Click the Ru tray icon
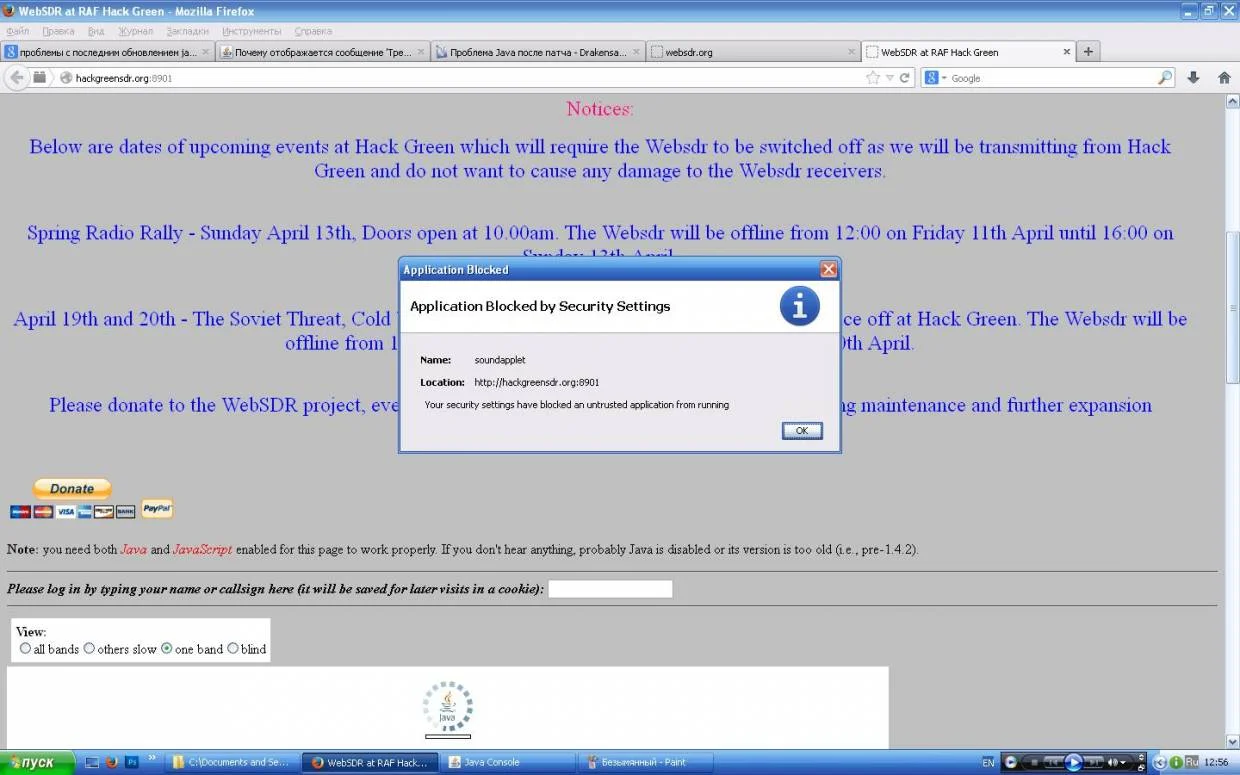The image size is (1240, 775). 1192,762
